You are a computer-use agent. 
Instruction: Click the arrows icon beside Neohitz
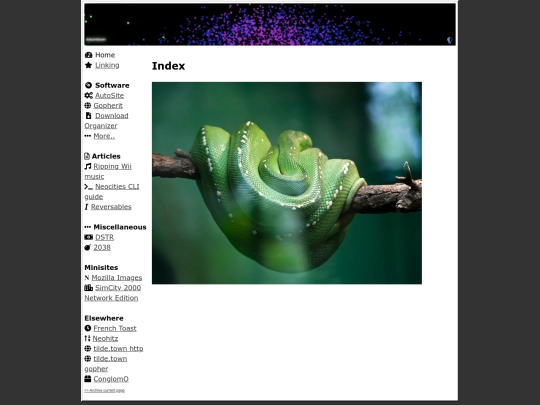pyautogui.click(x=87, y=338)
